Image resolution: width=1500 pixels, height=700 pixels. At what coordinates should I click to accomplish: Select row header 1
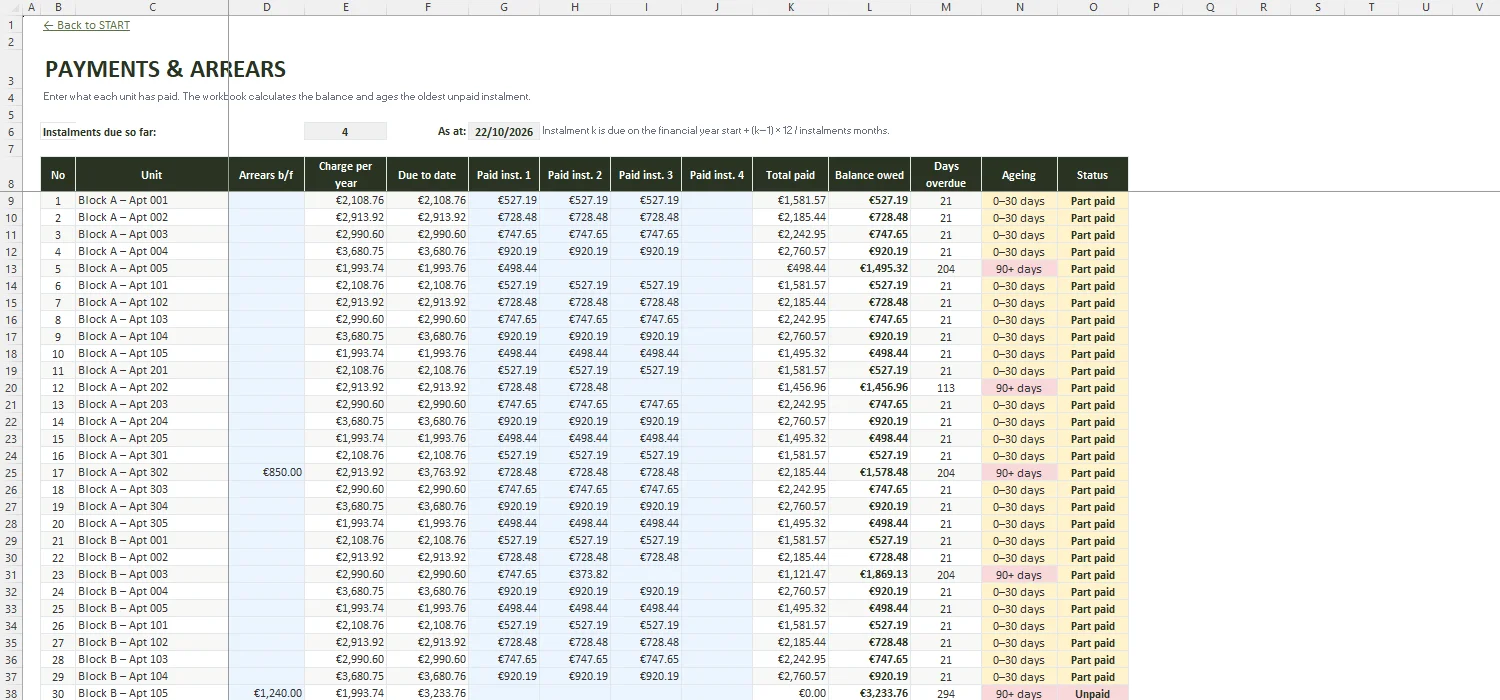pyautogui.click(x=11, y=25)
